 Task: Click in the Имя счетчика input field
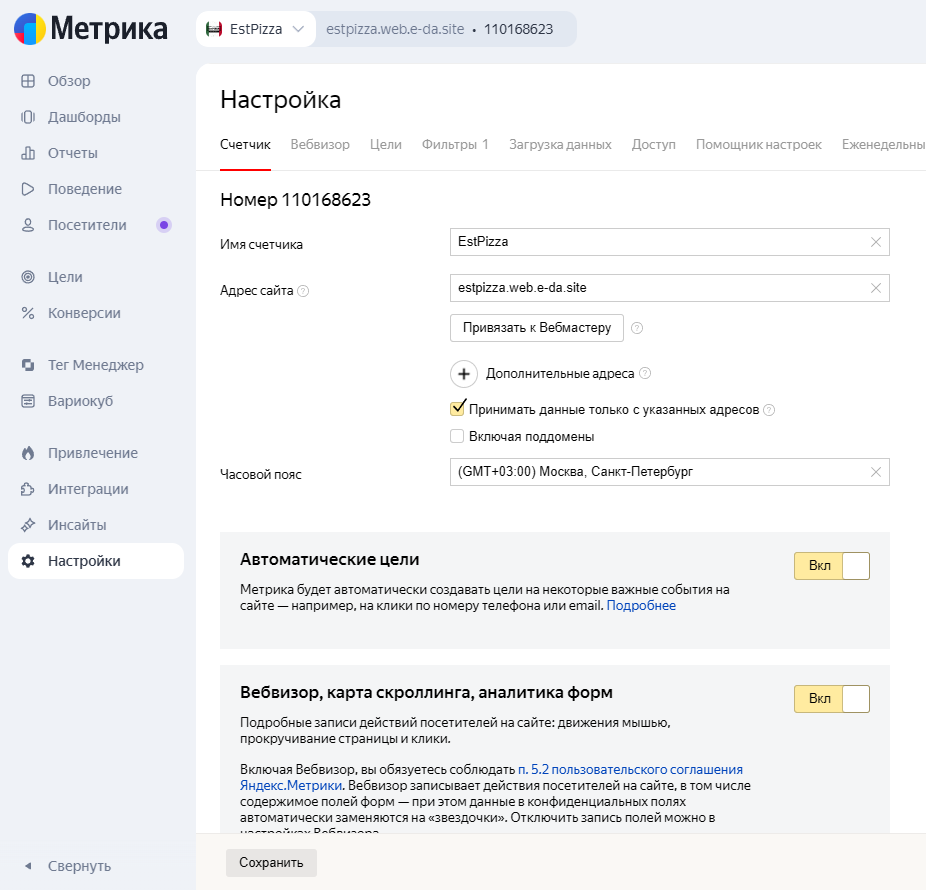tap(670, 242)
